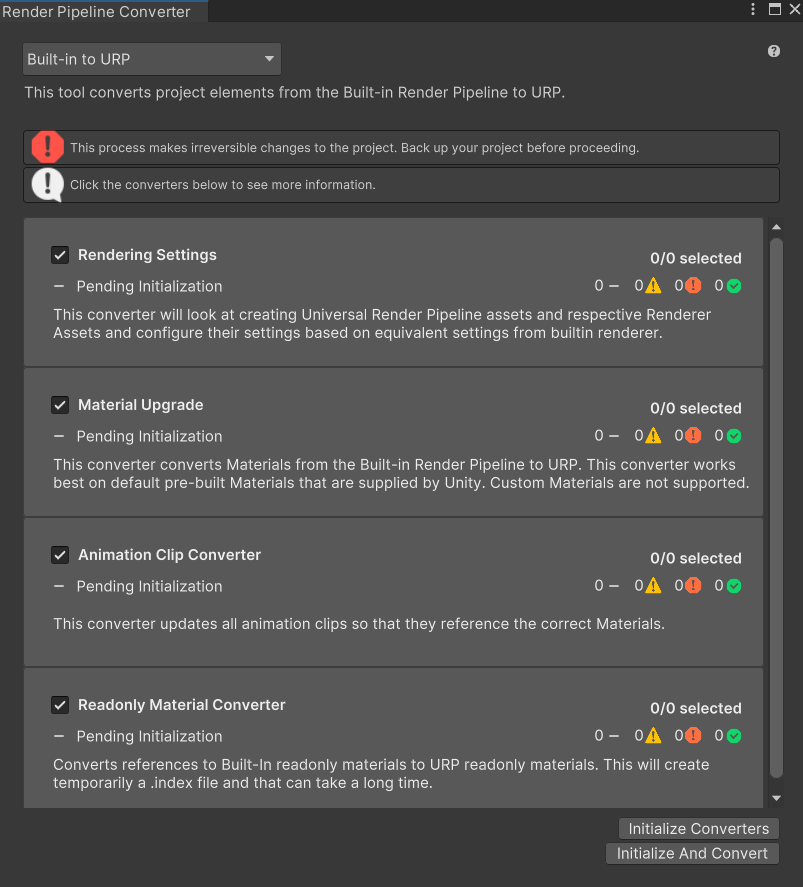Click the white info speech-bubble icon
The height and width of the screenshot is (887, 803).
click(x=48, y=184)
